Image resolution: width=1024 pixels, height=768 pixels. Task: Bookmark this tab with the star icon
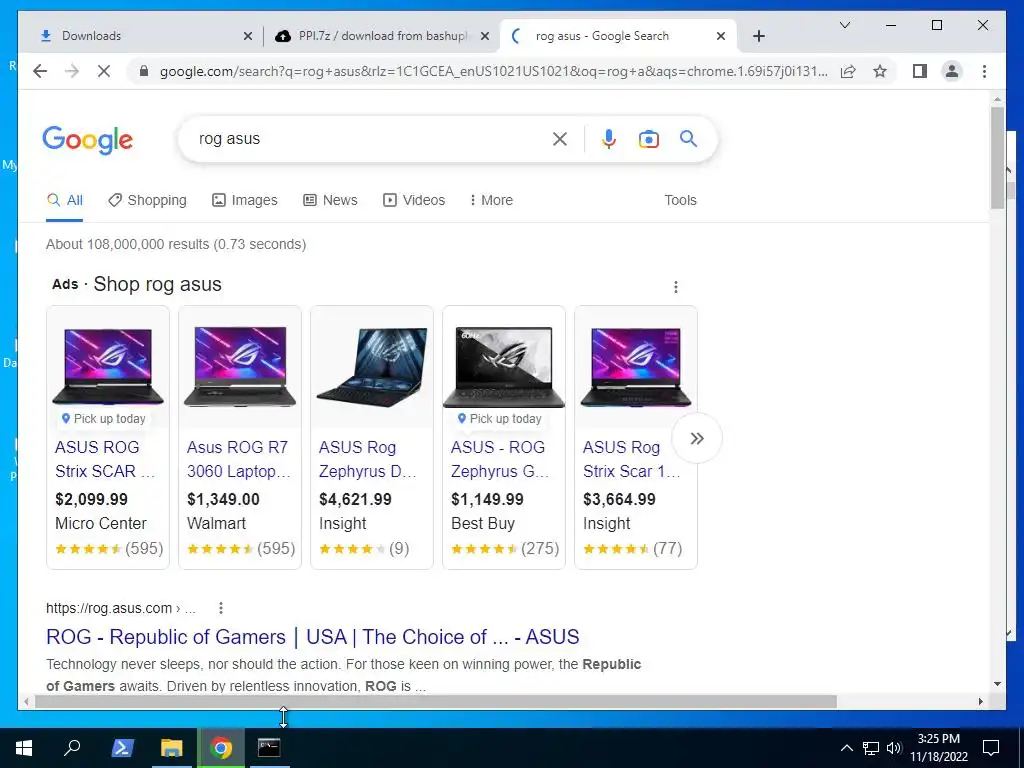tap(880, 71)
